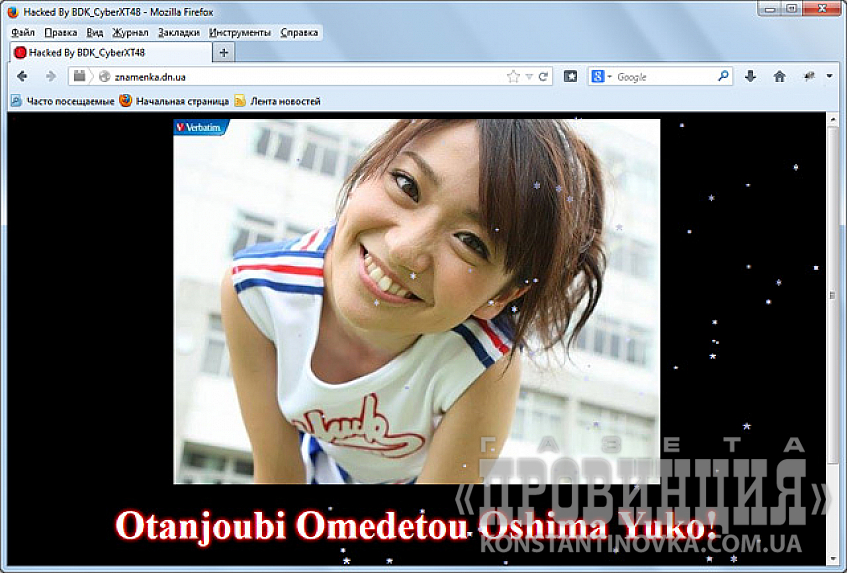Click the bookmarks list icon beside search box
The image size is (847, 573).
[571, 76]
